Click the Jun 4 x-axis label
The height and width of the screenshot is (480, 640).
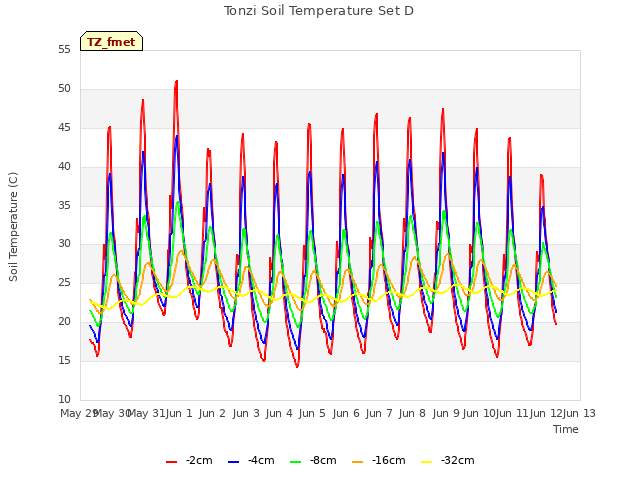pos(279,413)
